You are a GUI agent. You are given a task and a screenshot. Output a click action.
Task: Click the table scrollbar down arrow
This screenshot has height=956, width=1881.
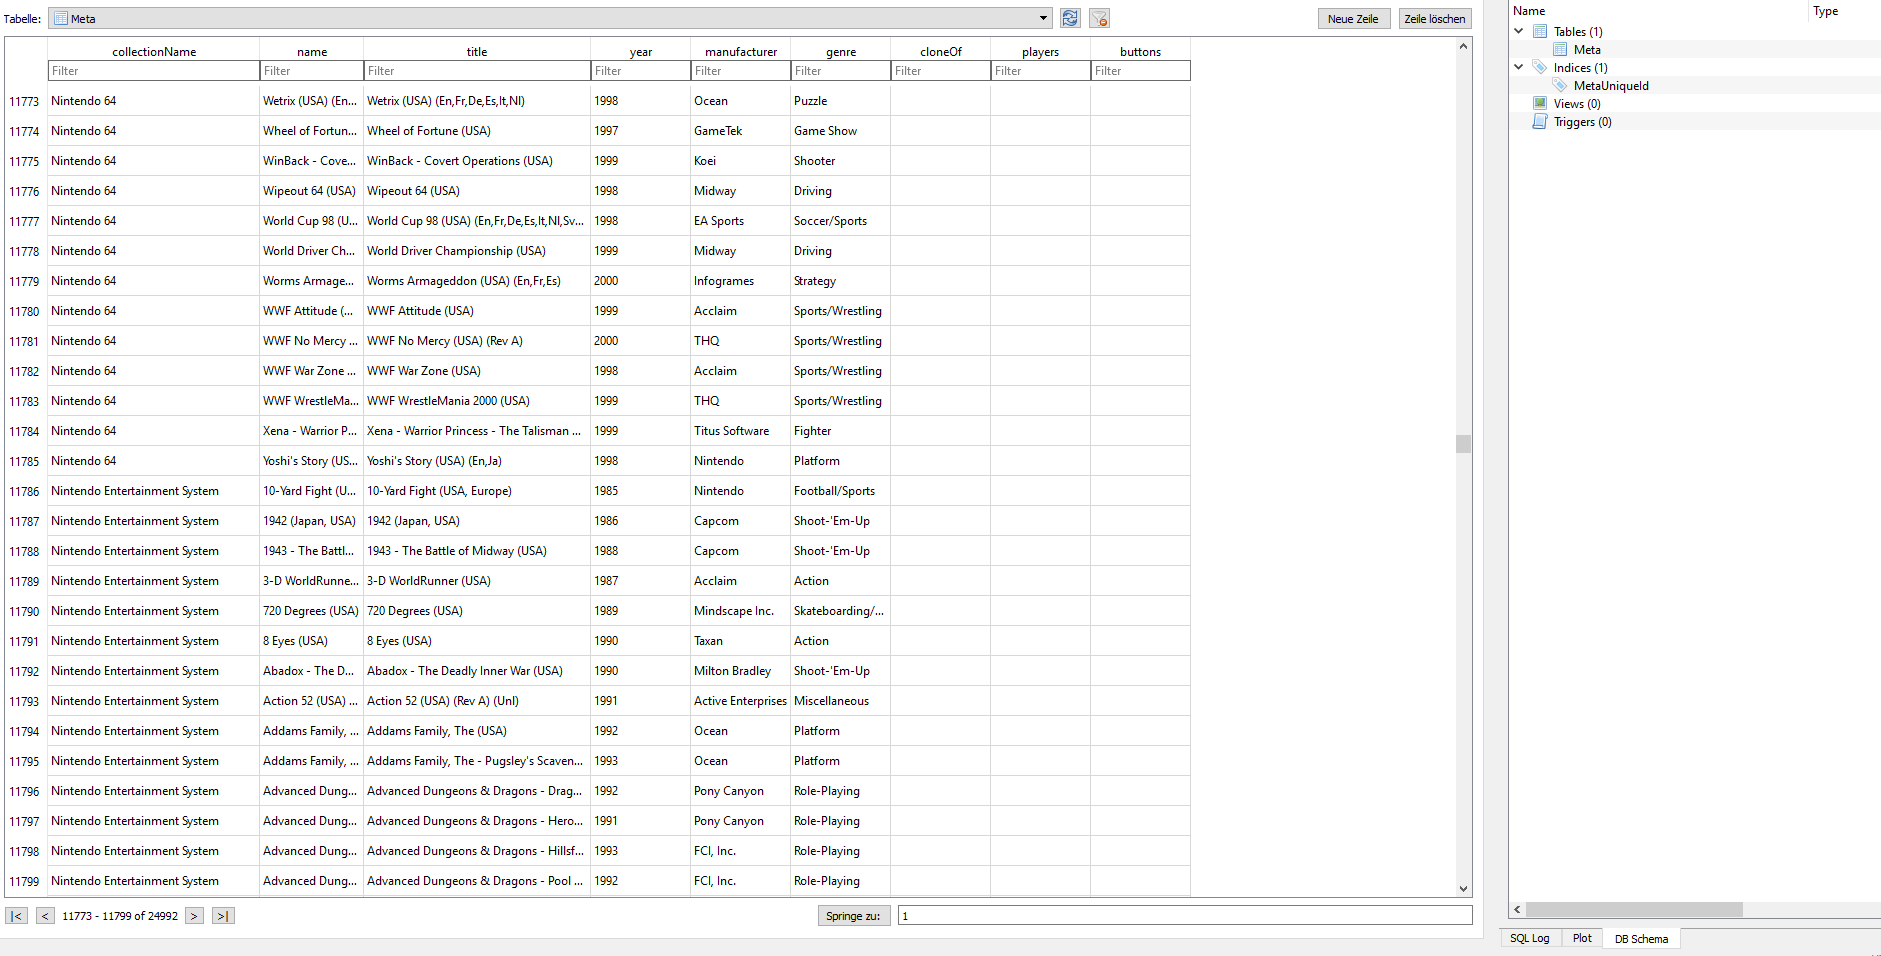coord(1463,888)
